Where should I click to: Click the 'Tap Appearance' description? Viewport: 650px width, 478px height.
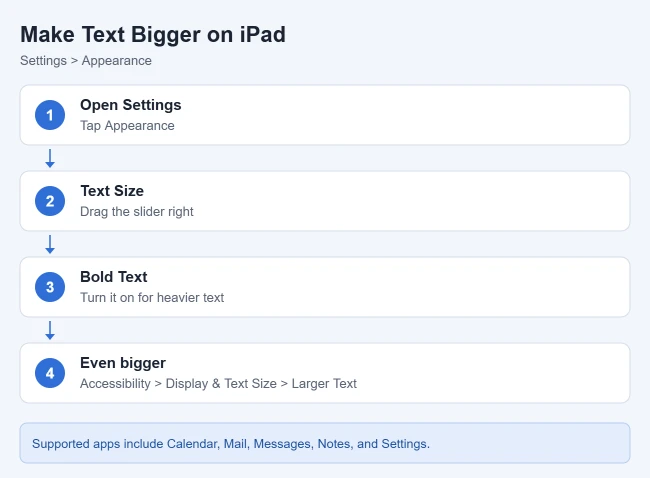(x=127, y=126)
